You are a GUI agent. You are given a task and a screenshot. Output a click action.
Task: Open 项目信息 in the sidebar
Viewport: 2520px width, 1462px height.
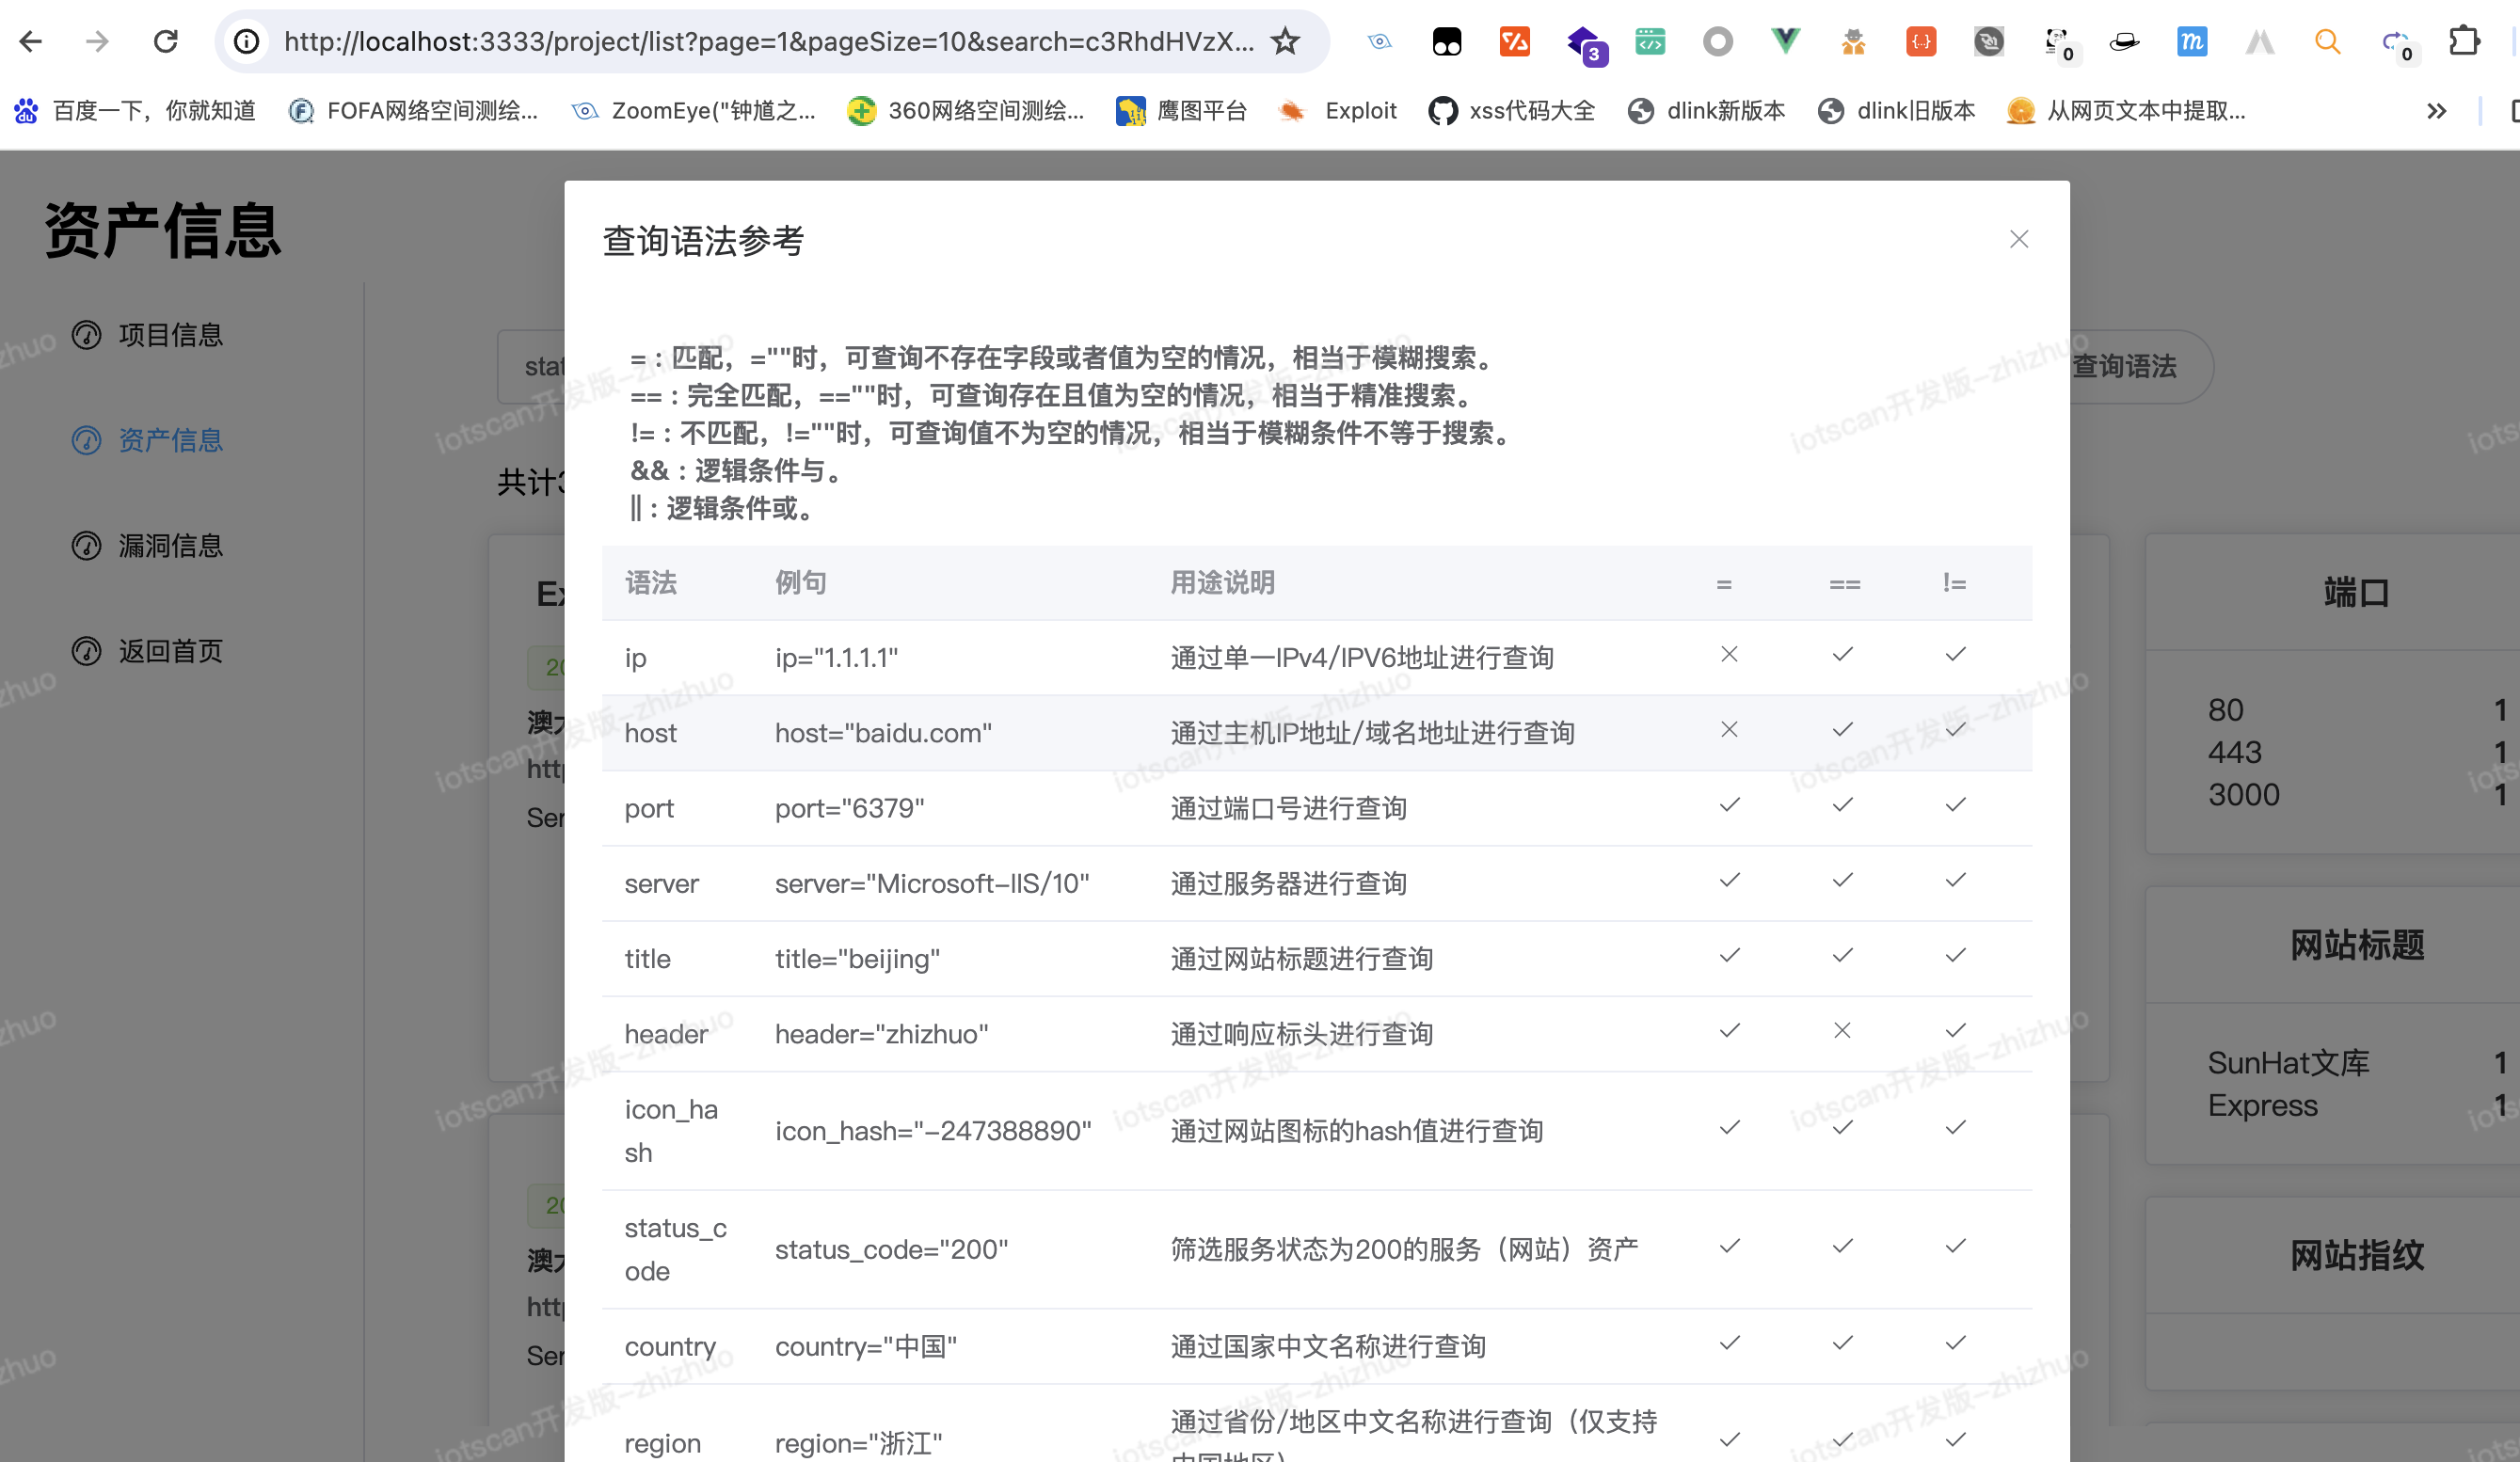click(x=170, y=335)
